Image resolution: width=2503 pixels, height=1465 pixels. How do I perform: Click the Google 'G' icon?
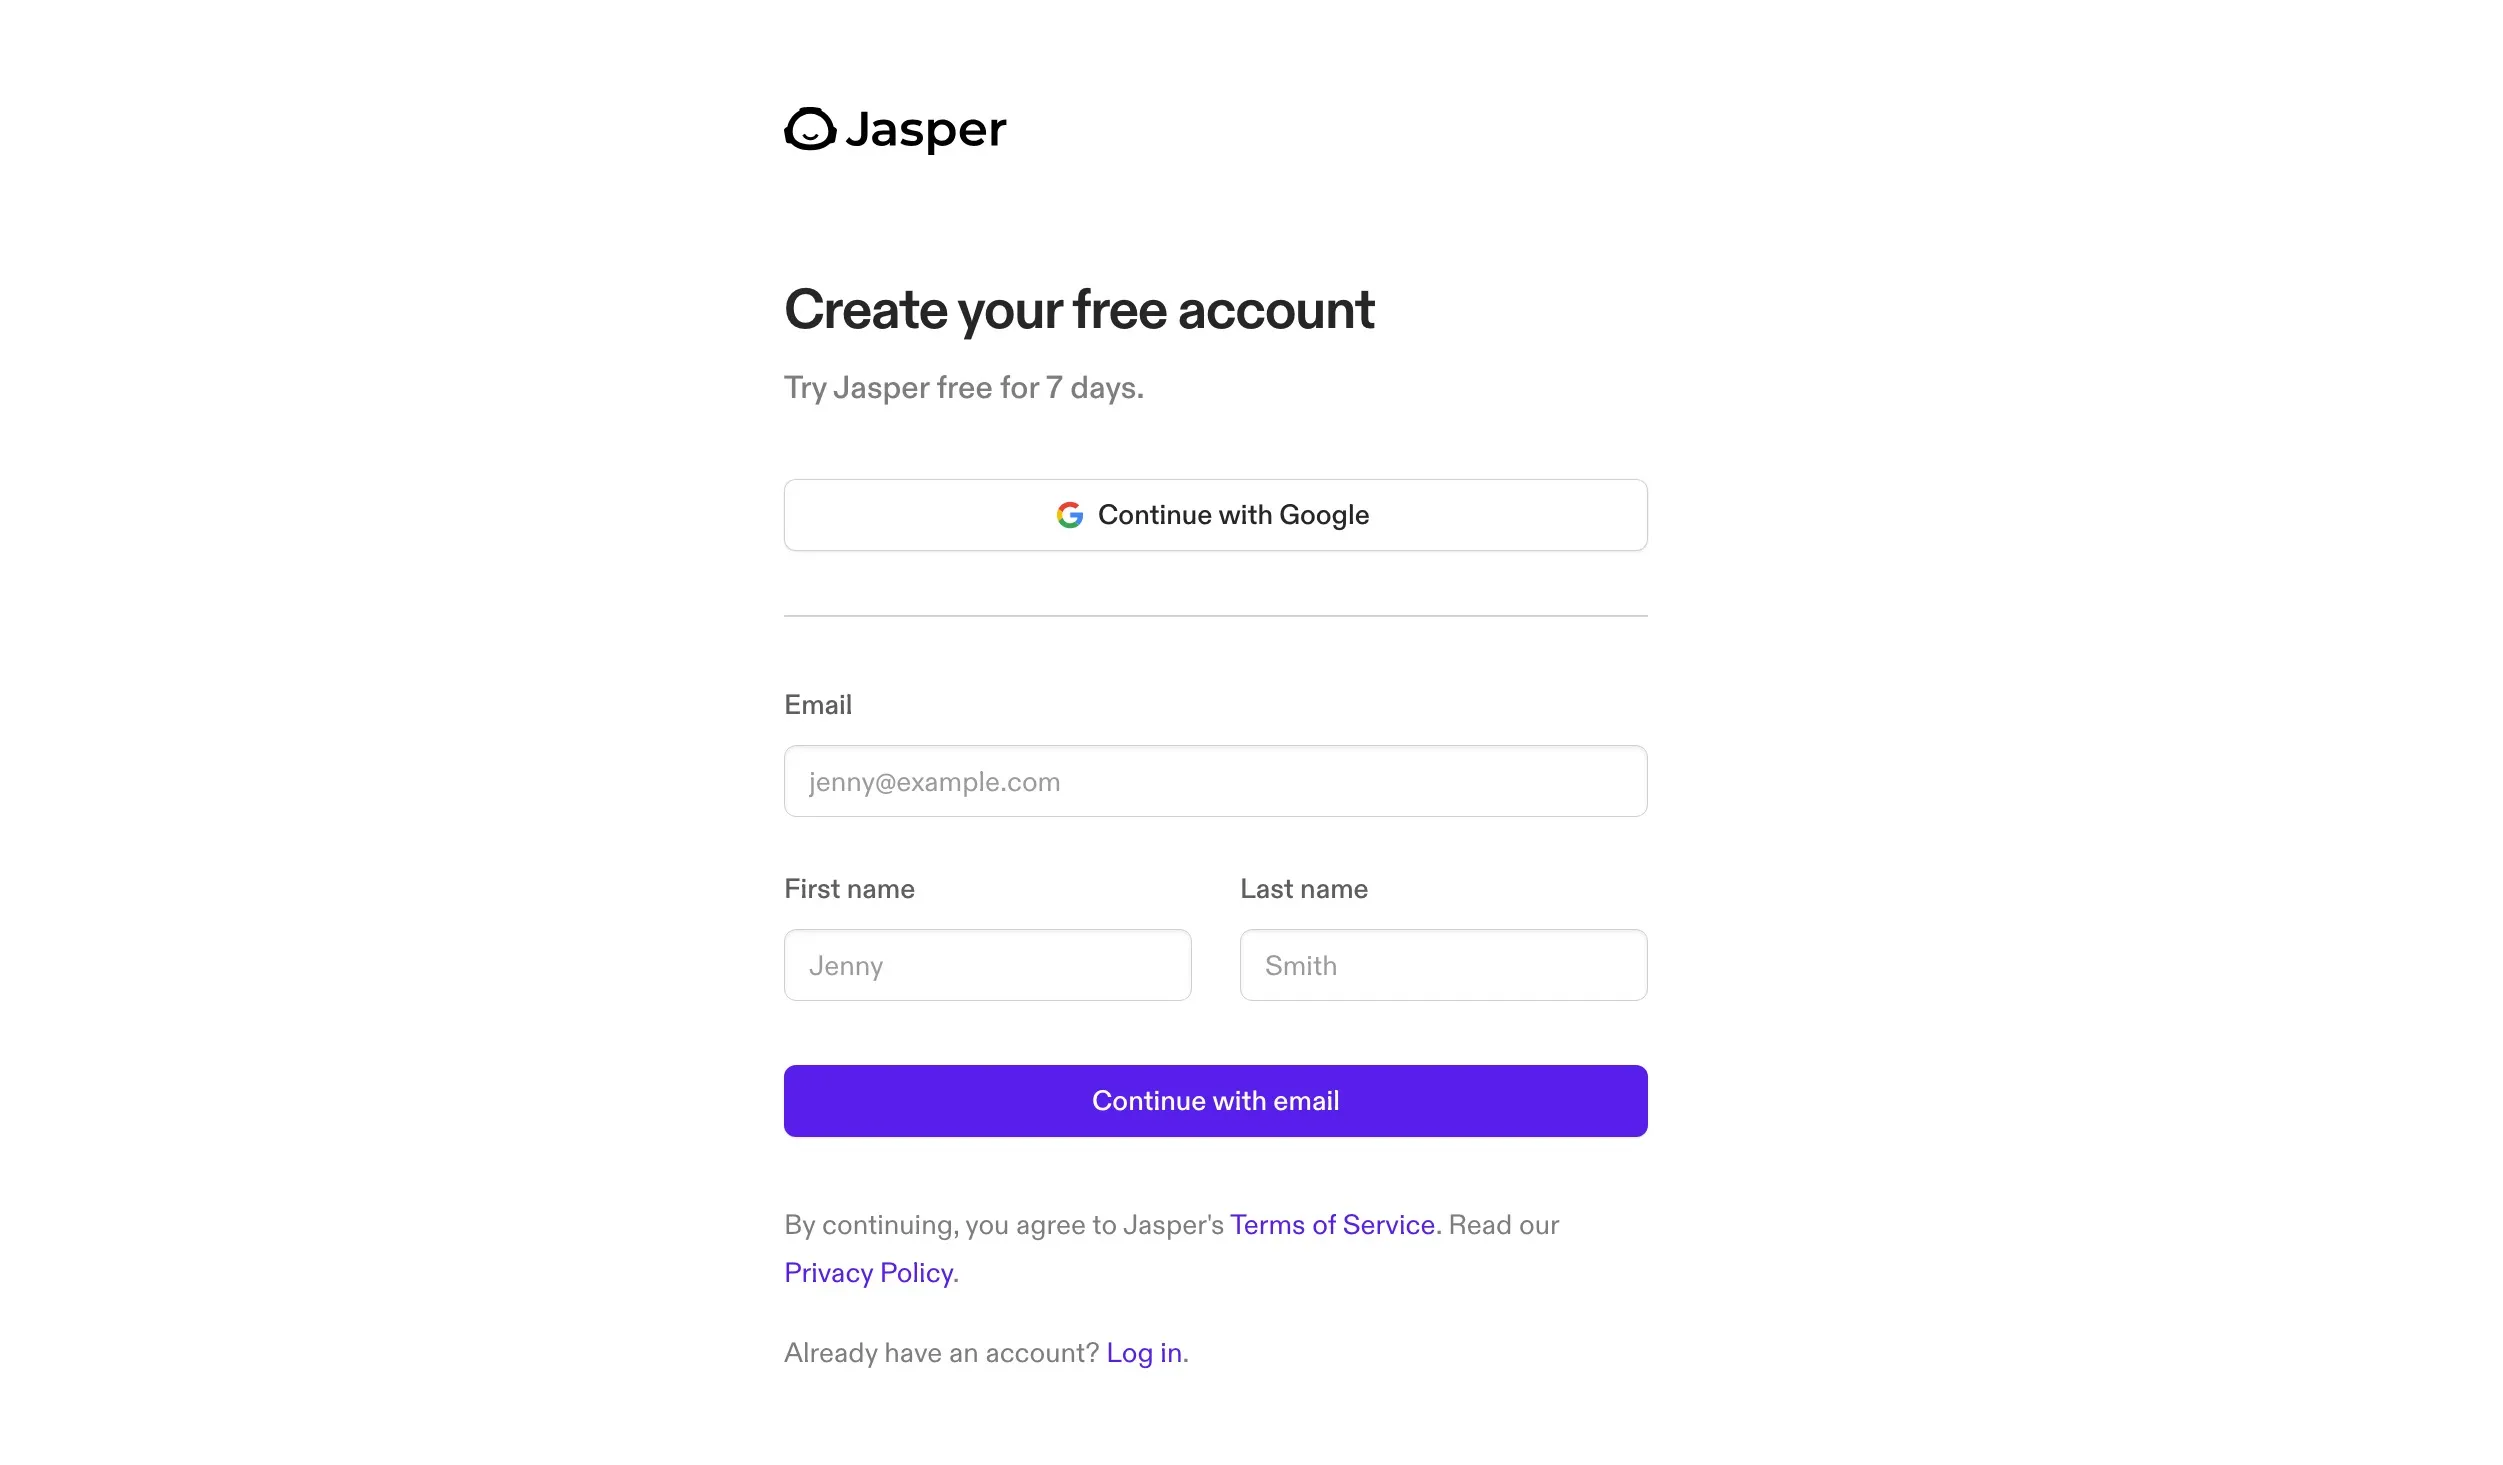point(1069,515)
